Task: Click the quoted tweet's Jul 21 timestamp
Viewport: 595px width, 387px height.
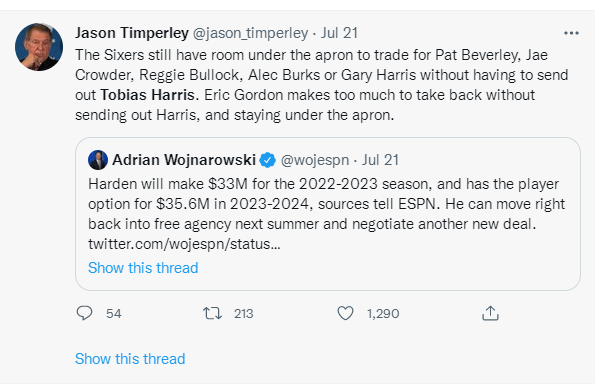Action: coord(380,160)
